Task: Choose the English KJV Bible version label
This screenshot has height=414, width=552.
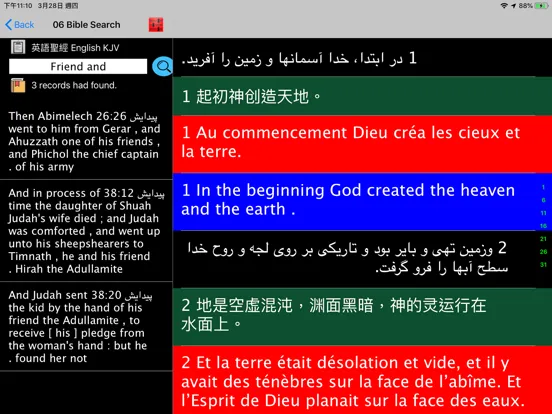Action: pyautogui.click(x=75, y=48)
